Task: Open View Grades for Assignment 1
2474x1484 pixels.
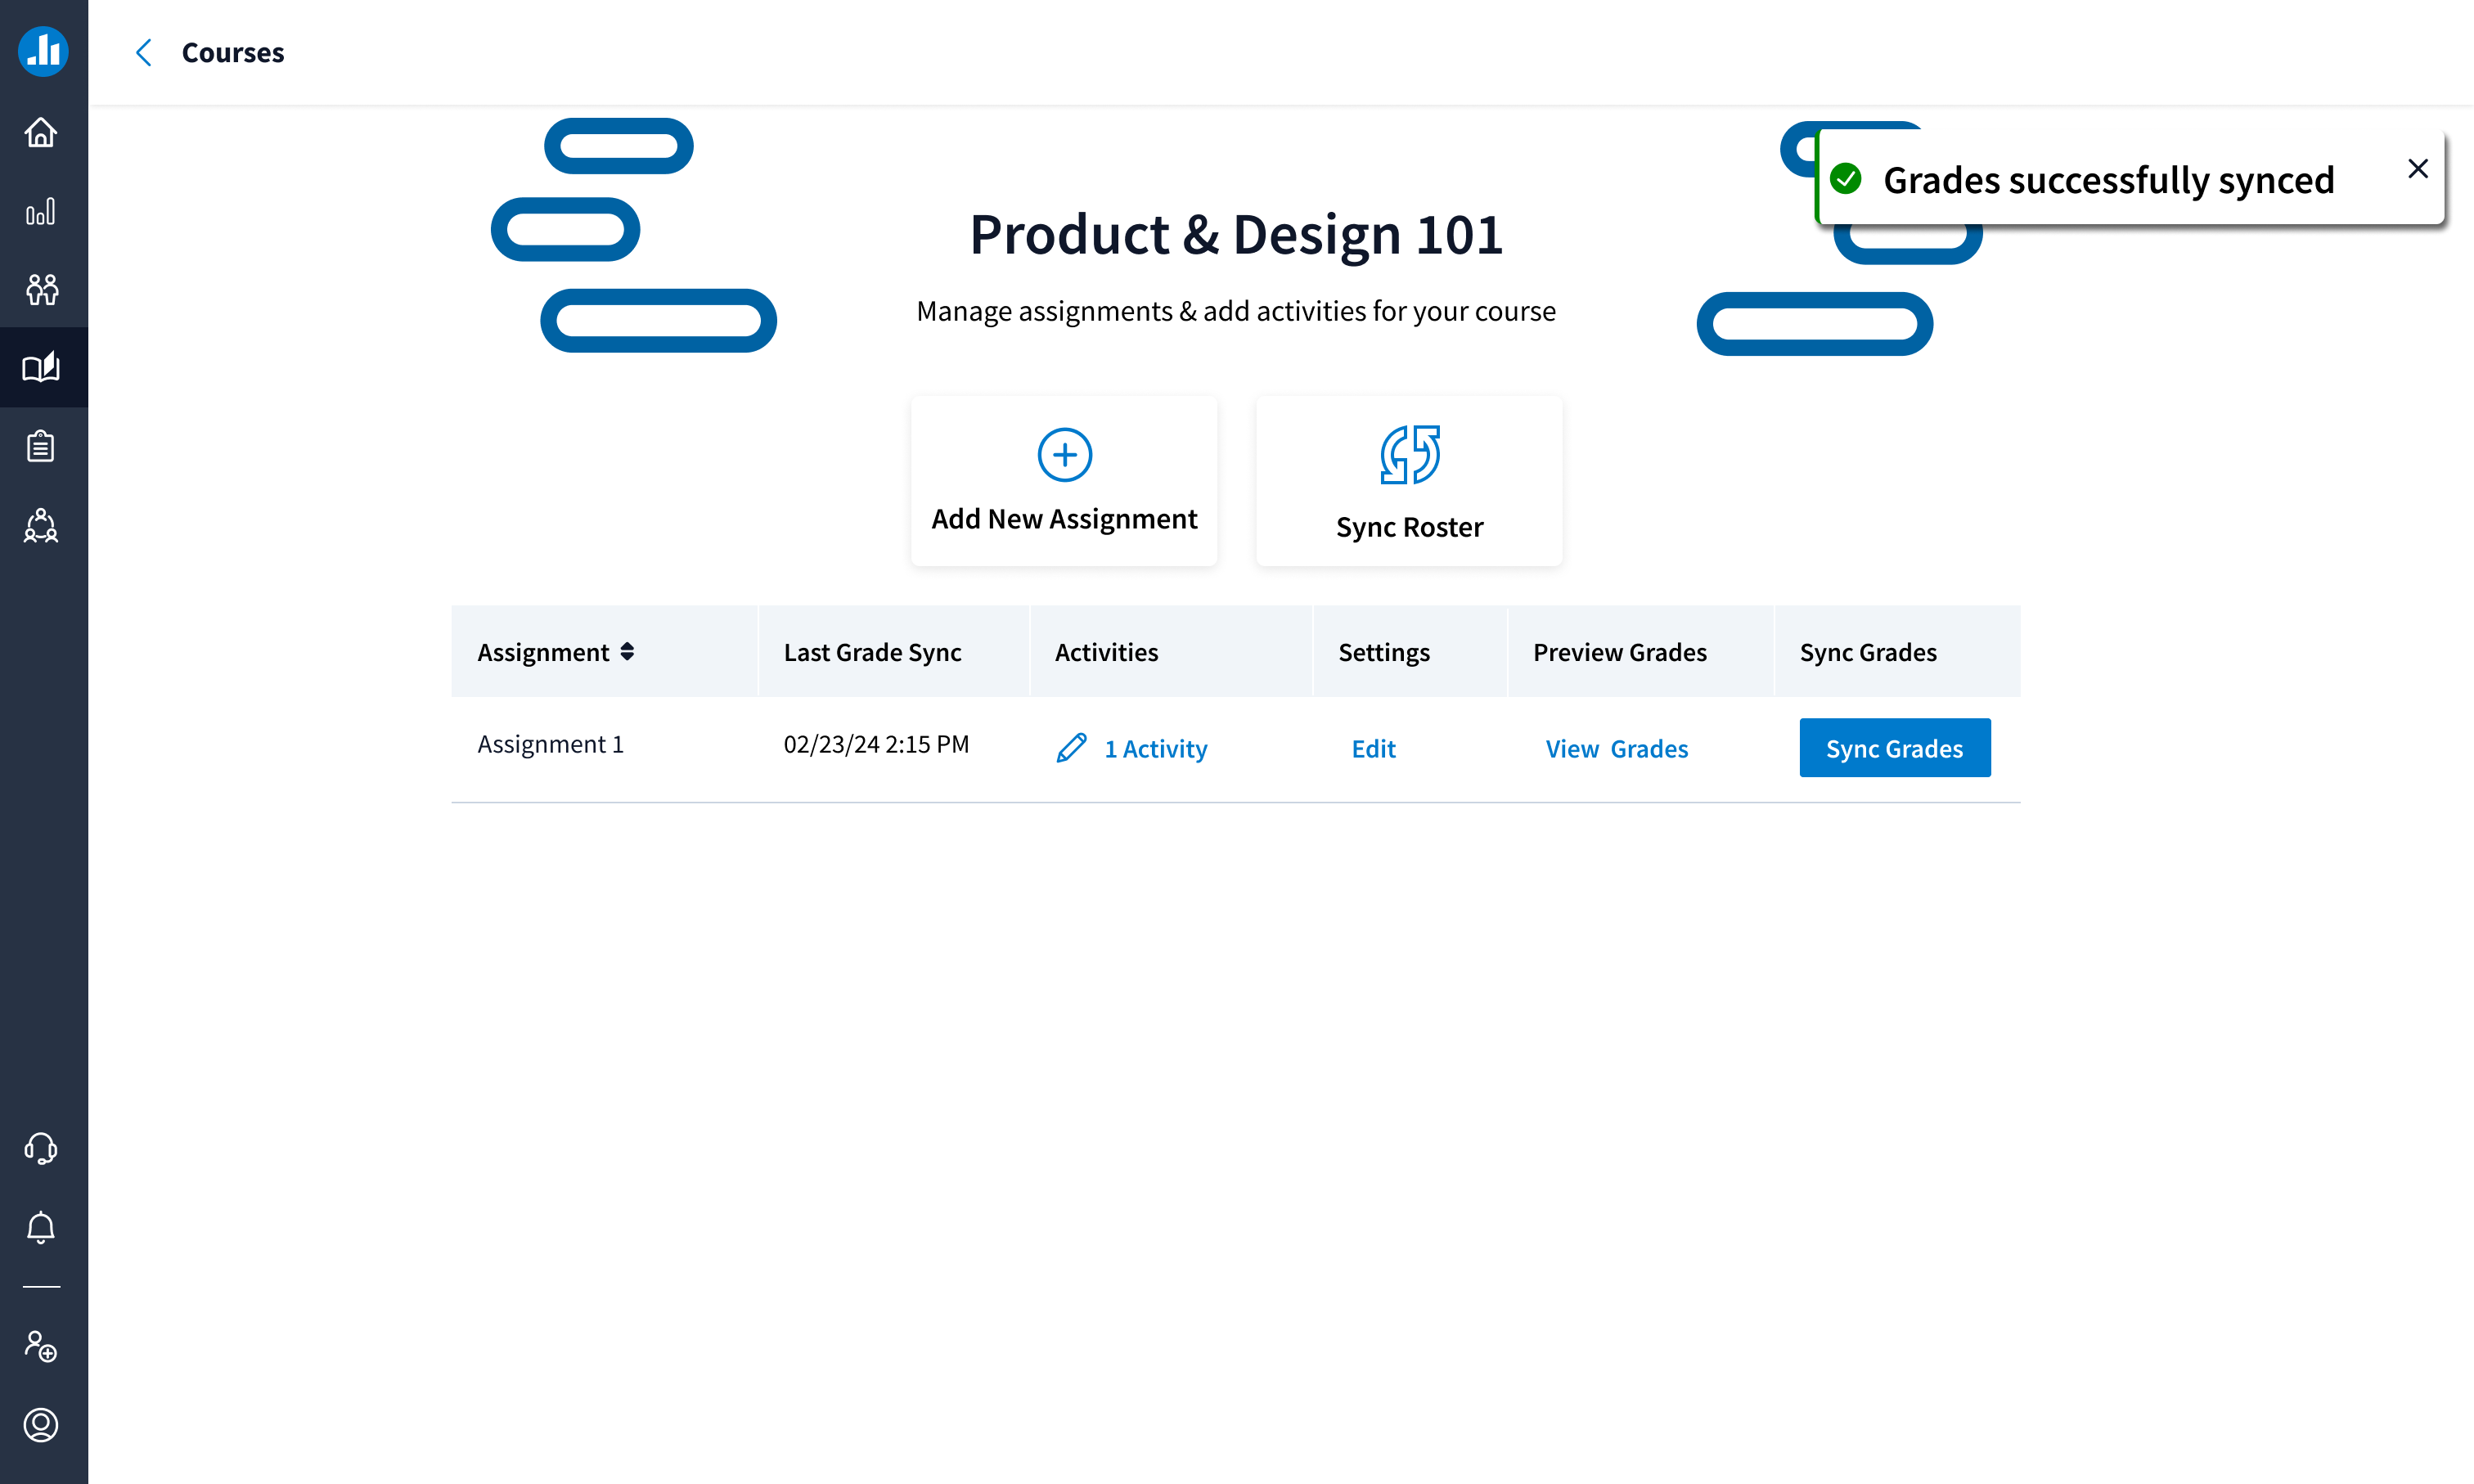Action: pyautogui.click(x=1615, y=748)
